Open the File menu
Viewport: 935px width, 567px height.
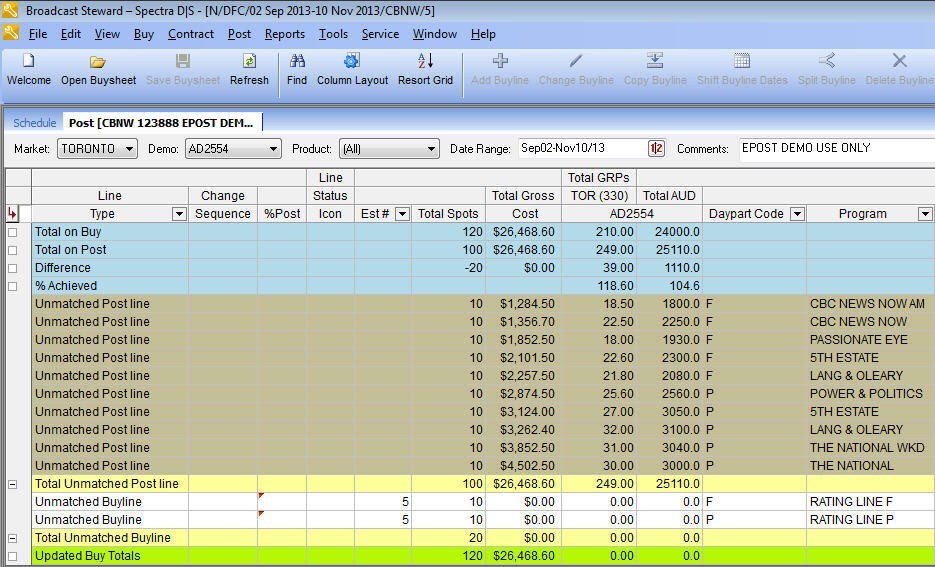click(38, 34)
